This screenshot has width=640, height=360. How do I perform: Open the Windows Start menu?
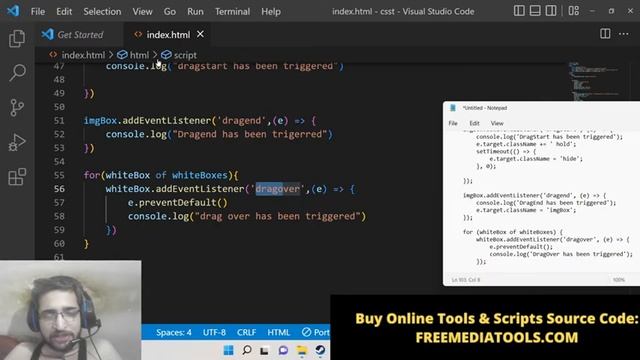229,350
